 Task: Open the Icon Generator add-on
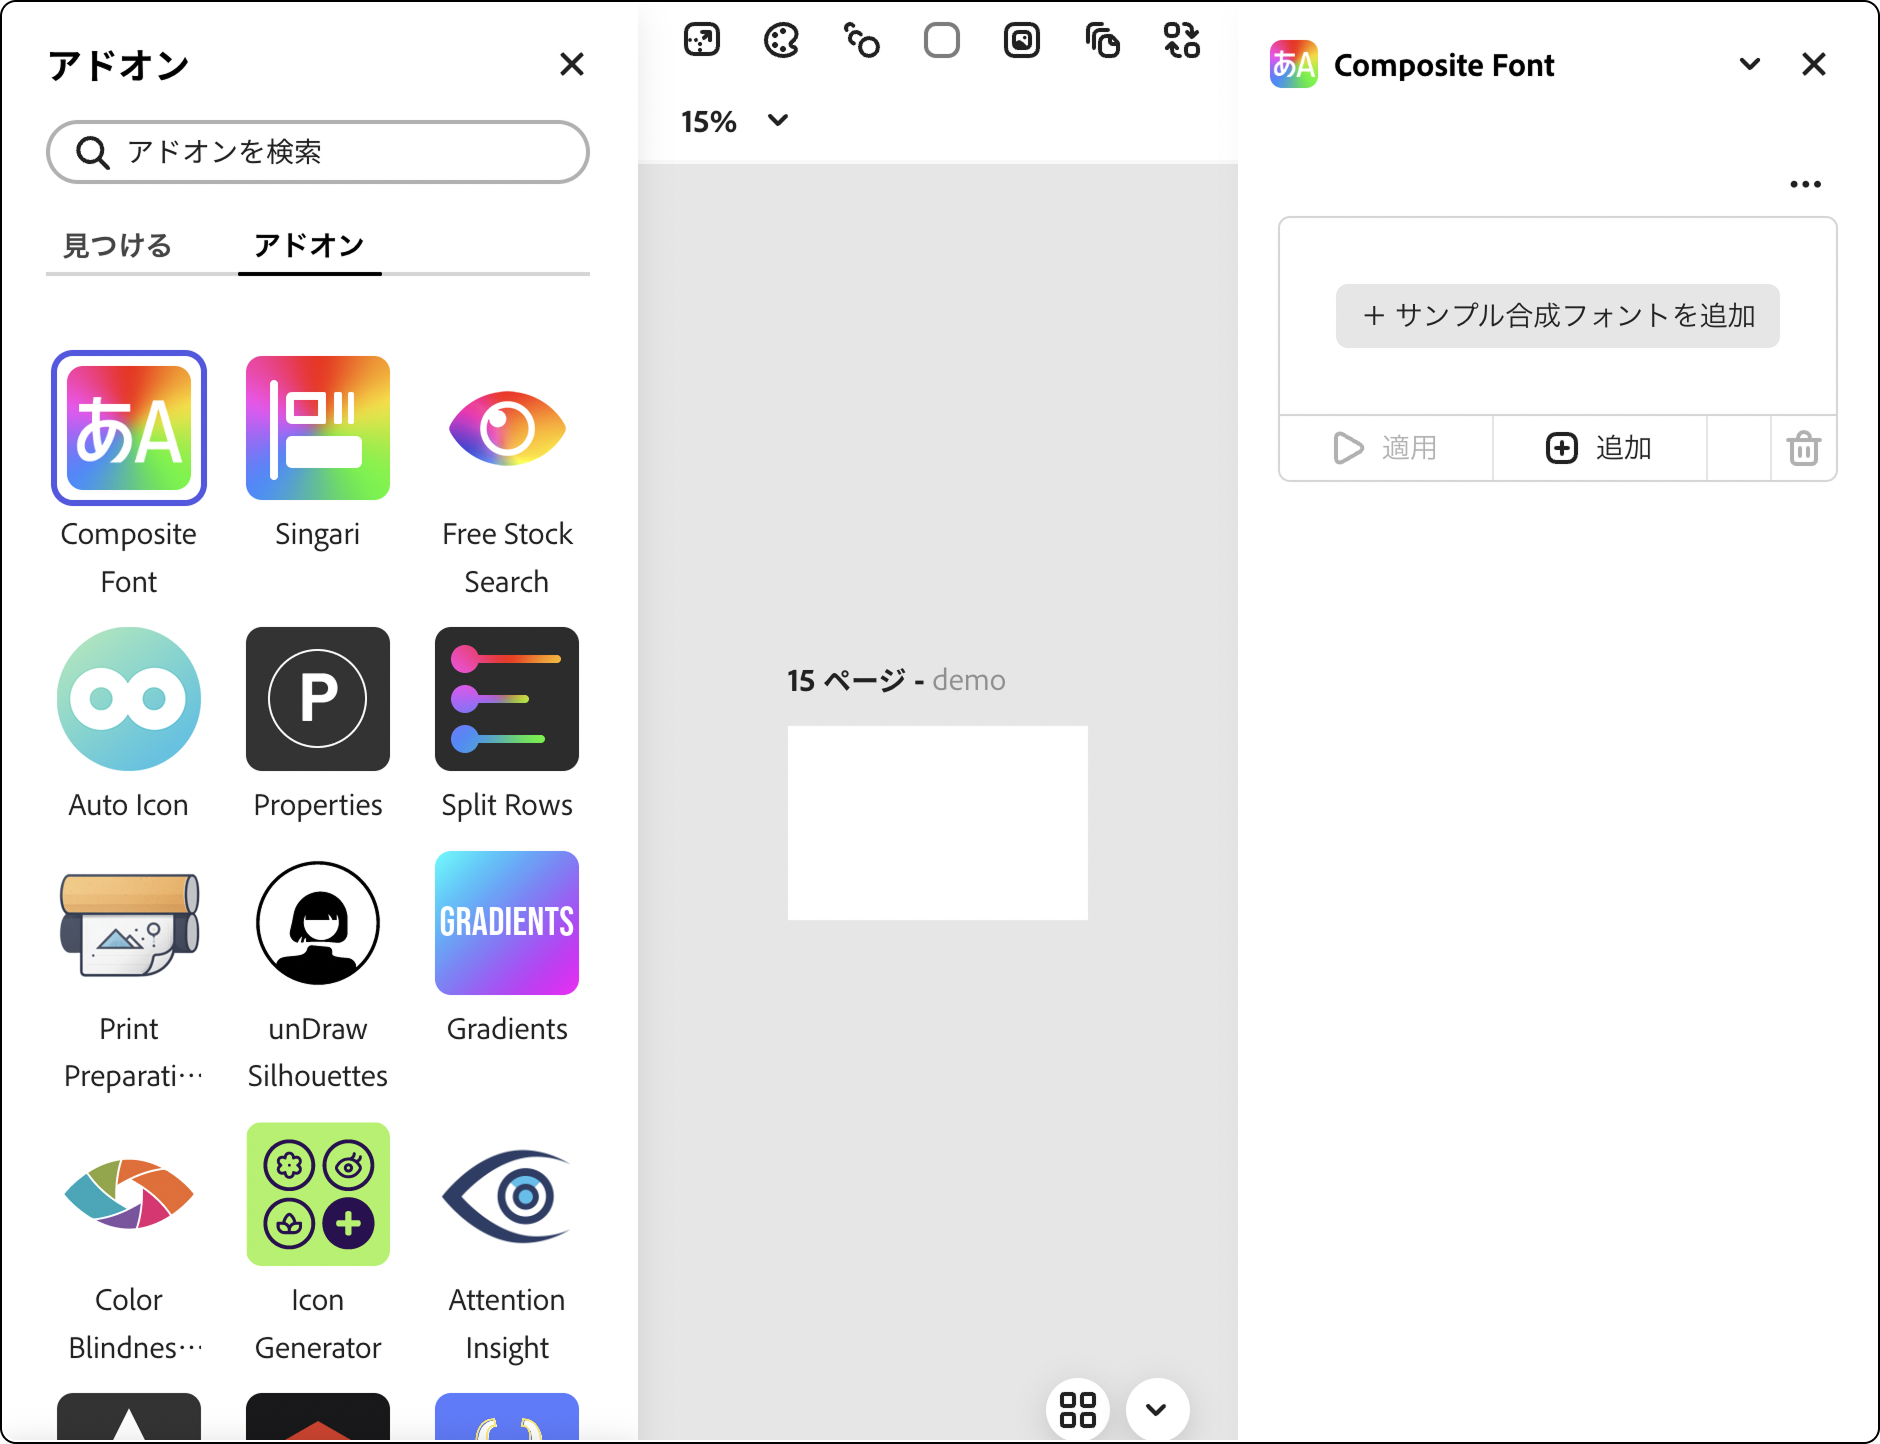coord(317,1194)
